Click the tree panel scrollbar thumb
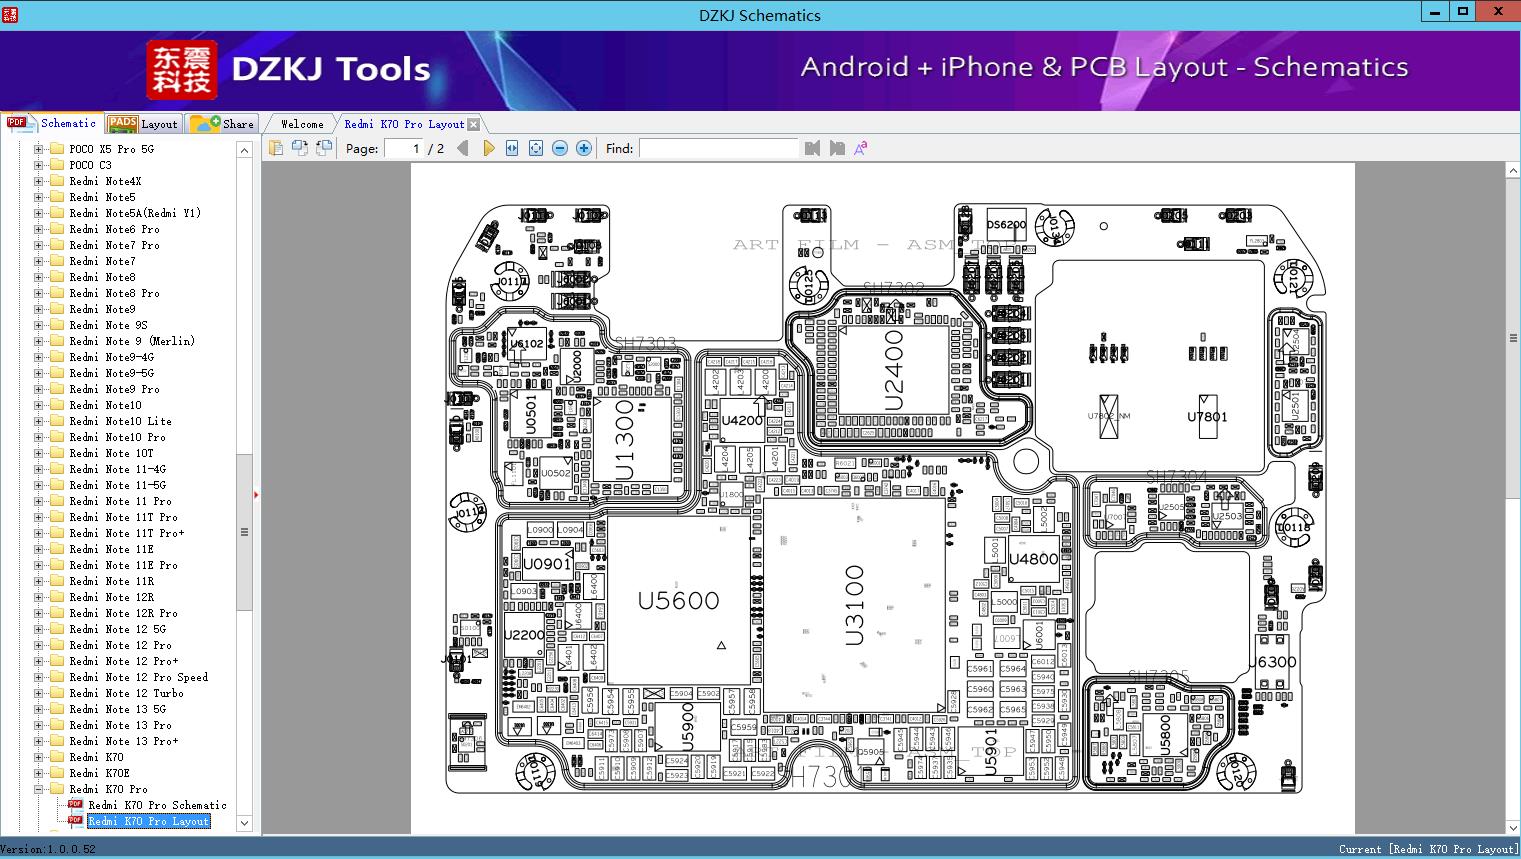 coord(244,532)
